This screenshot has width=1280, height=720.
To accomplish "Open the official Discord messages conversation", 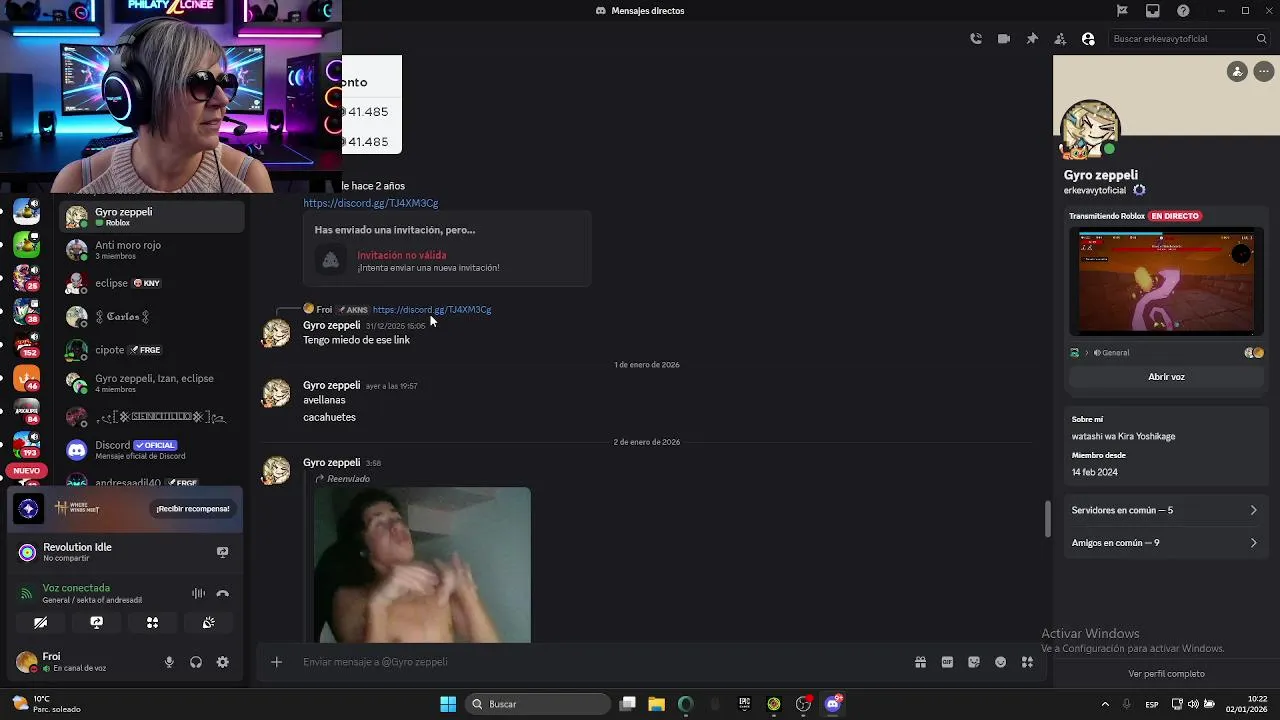I will (152, 450).
